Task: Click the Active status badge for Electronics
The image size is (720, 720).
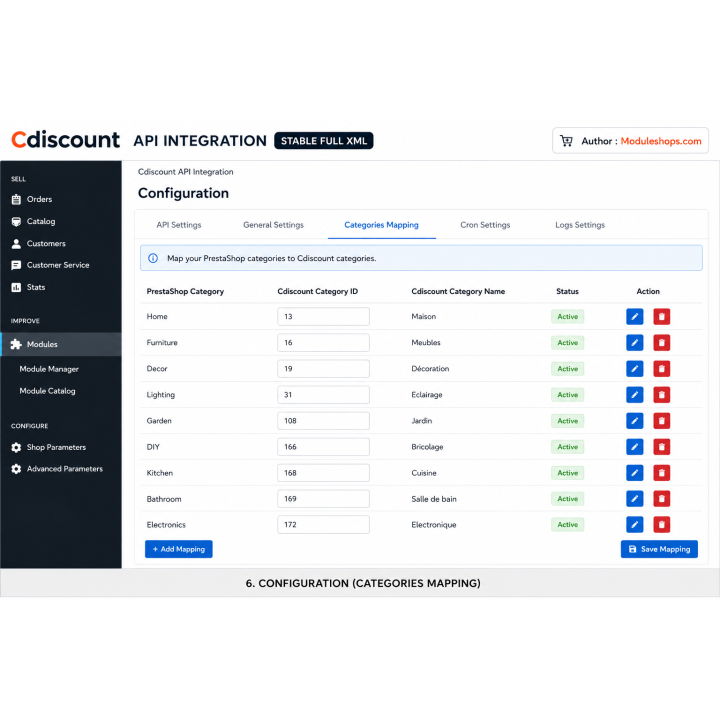Action: [x=567, y=524]
